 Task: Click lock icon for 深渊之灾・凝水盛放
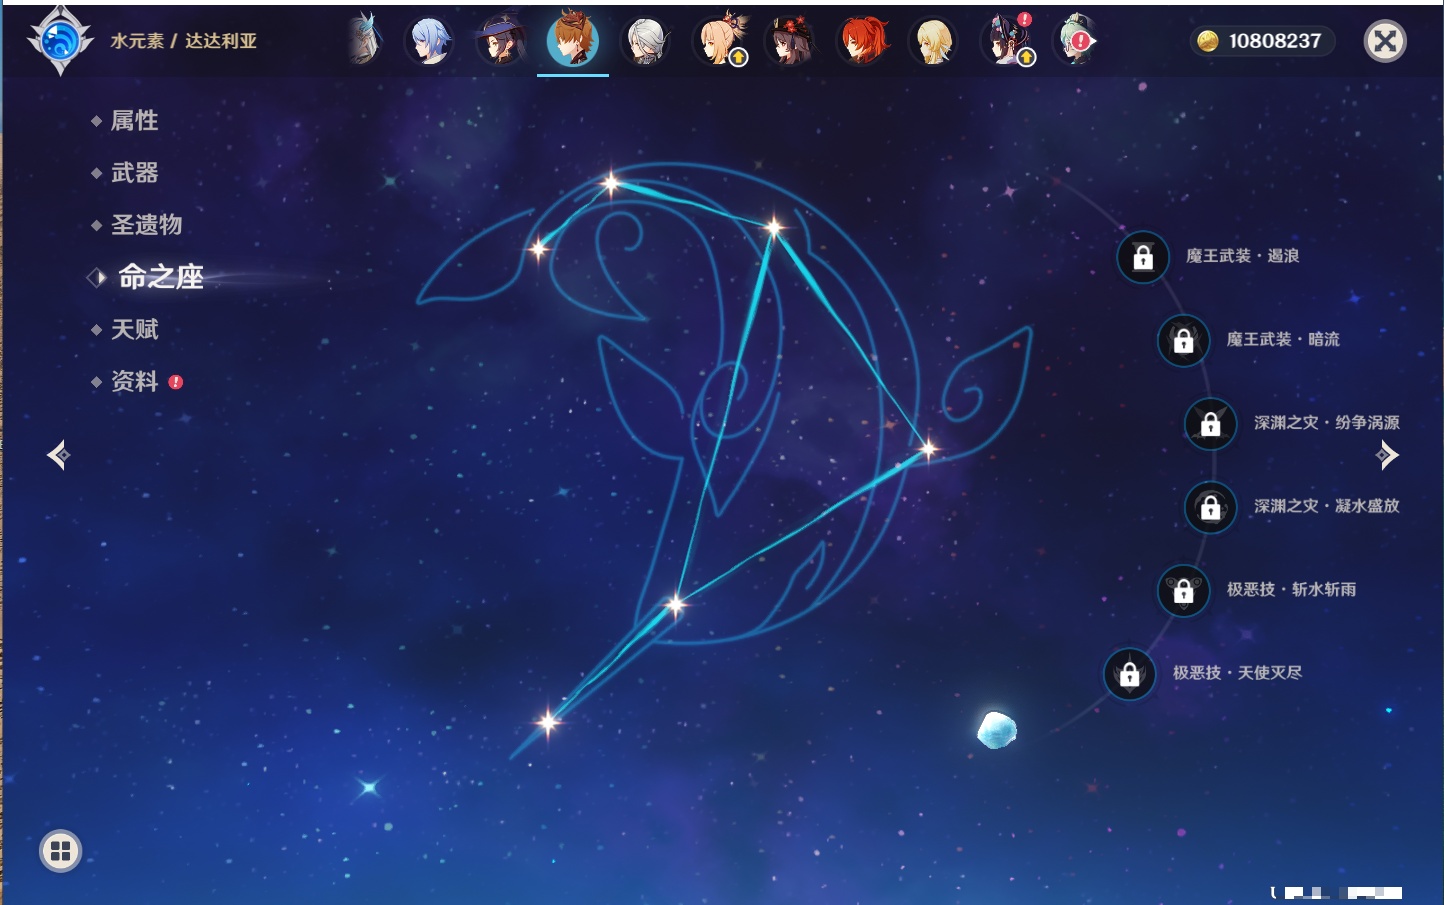coord(1210,507)
